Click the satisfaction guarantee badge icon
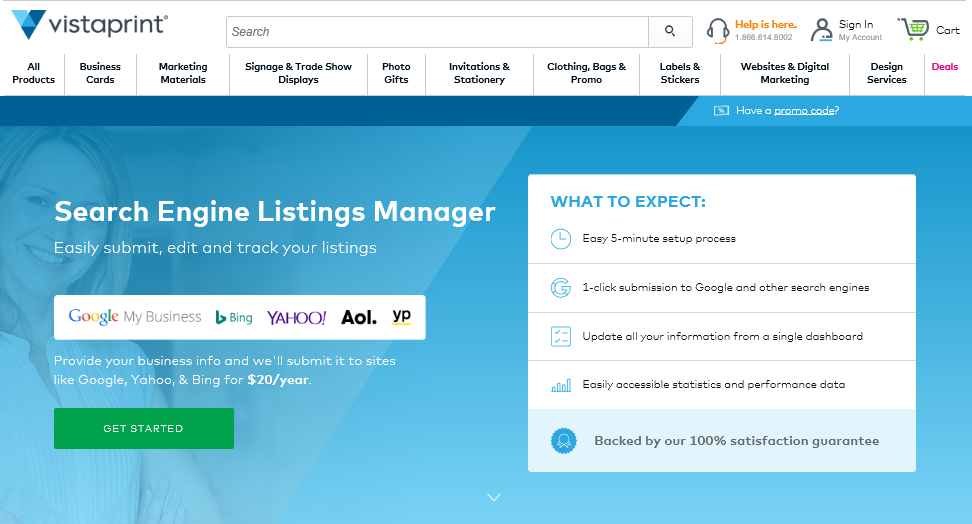This screenshot has width=972, height=524. pyautogui.click(x=563, y=441)
